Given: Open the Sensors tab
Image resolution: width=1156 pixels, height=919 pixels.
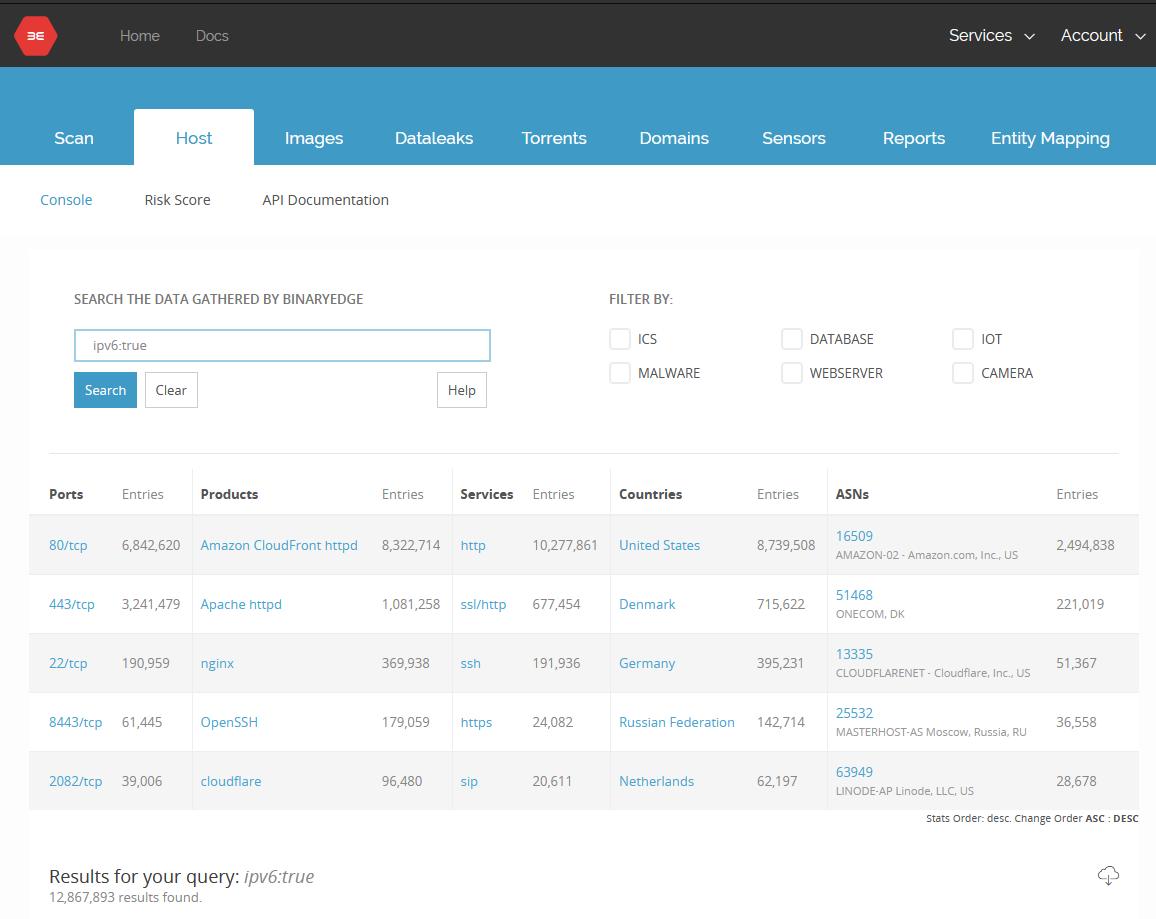Looking at the screenshot, I should point(793,138).
